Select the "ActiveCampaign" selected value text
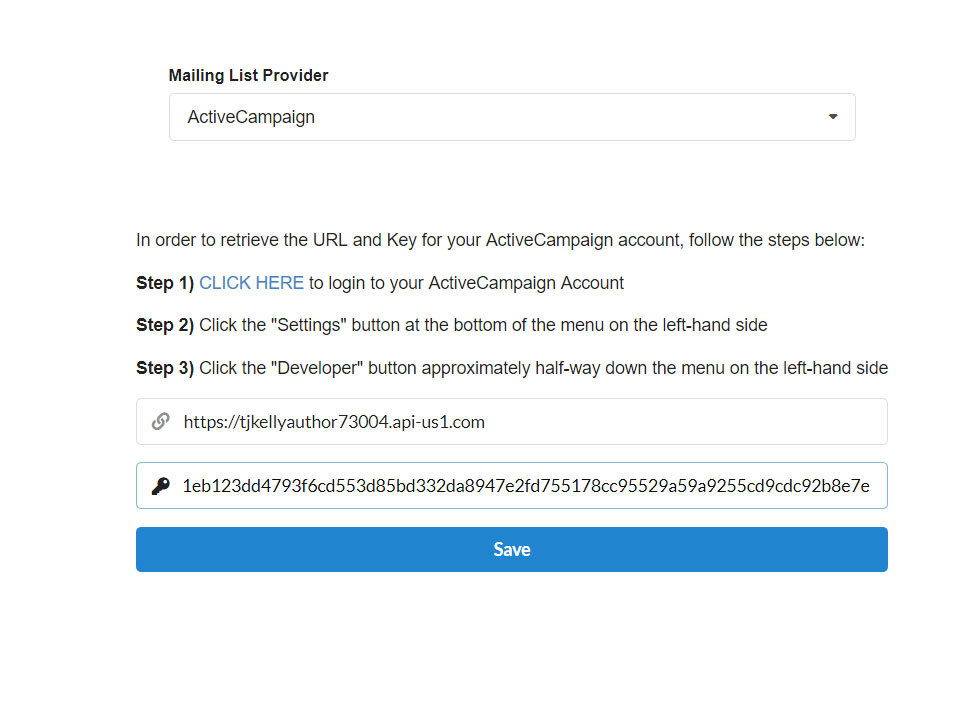This screenshot has height=712, width=970. point(251,117)
